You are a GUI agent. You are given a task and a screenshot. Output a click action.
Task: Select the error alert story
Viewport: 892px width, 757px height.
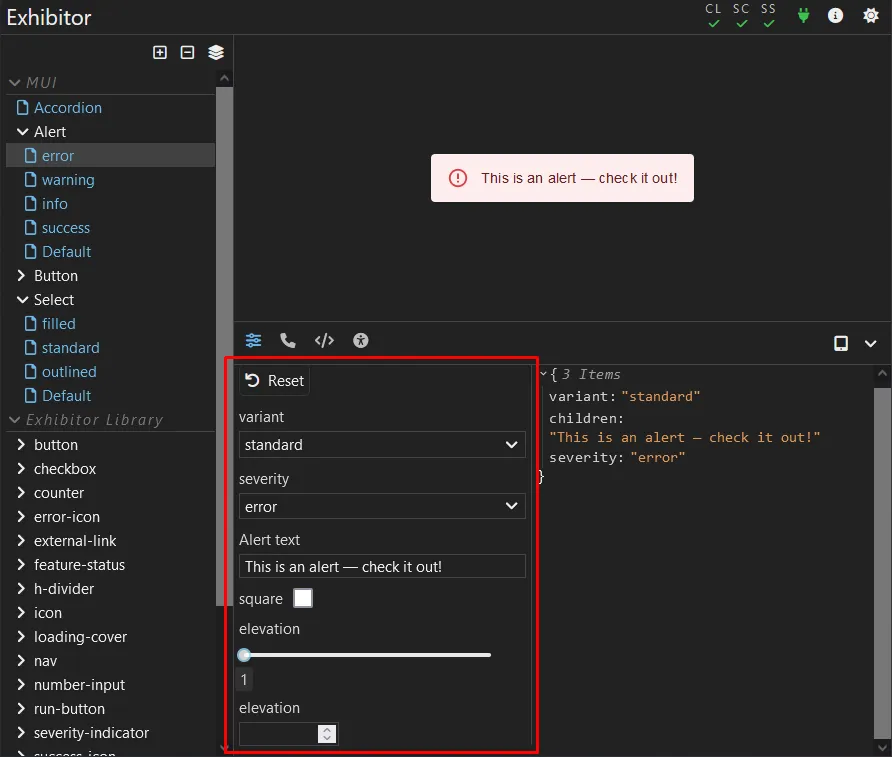pyautogui.click(x=110, y=155)
